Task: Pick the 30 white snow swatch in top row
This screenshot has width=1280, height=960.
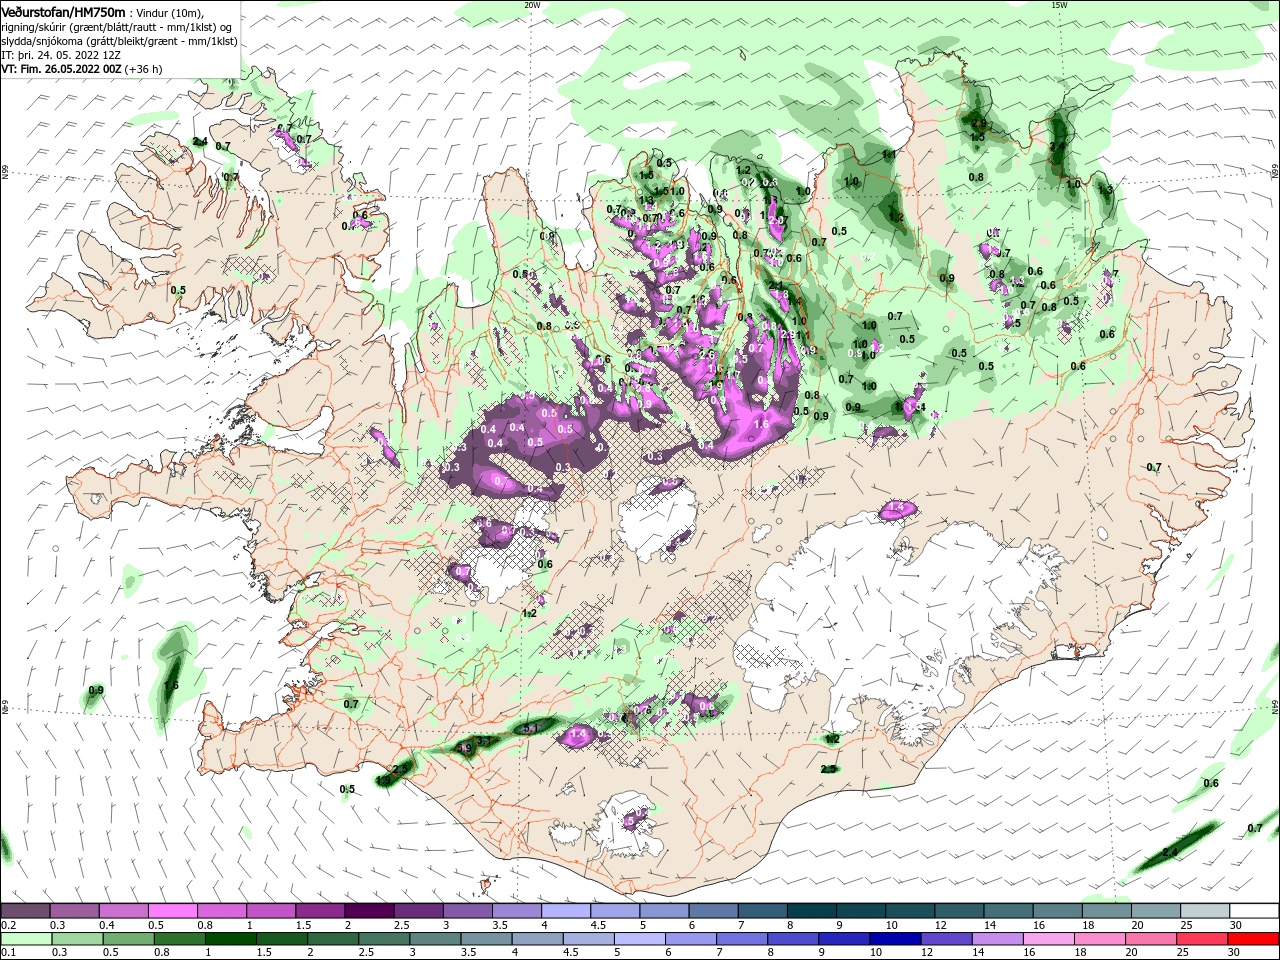Action: [x=1253, y=911]
